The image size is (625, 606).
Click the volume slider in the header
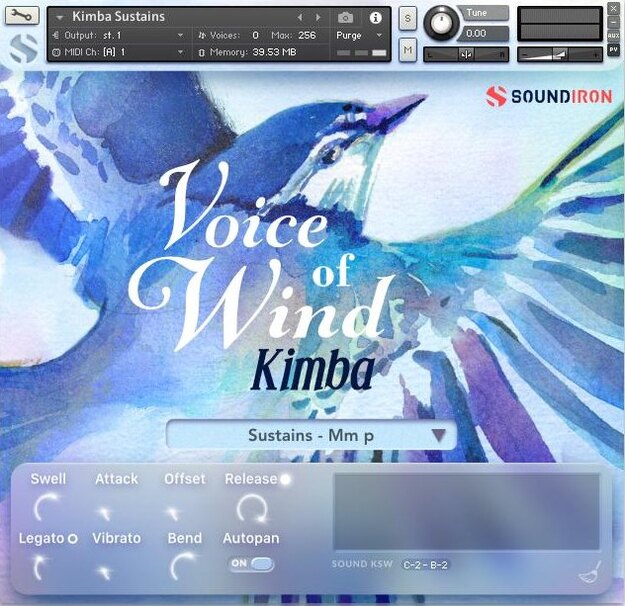coord(560,54)
